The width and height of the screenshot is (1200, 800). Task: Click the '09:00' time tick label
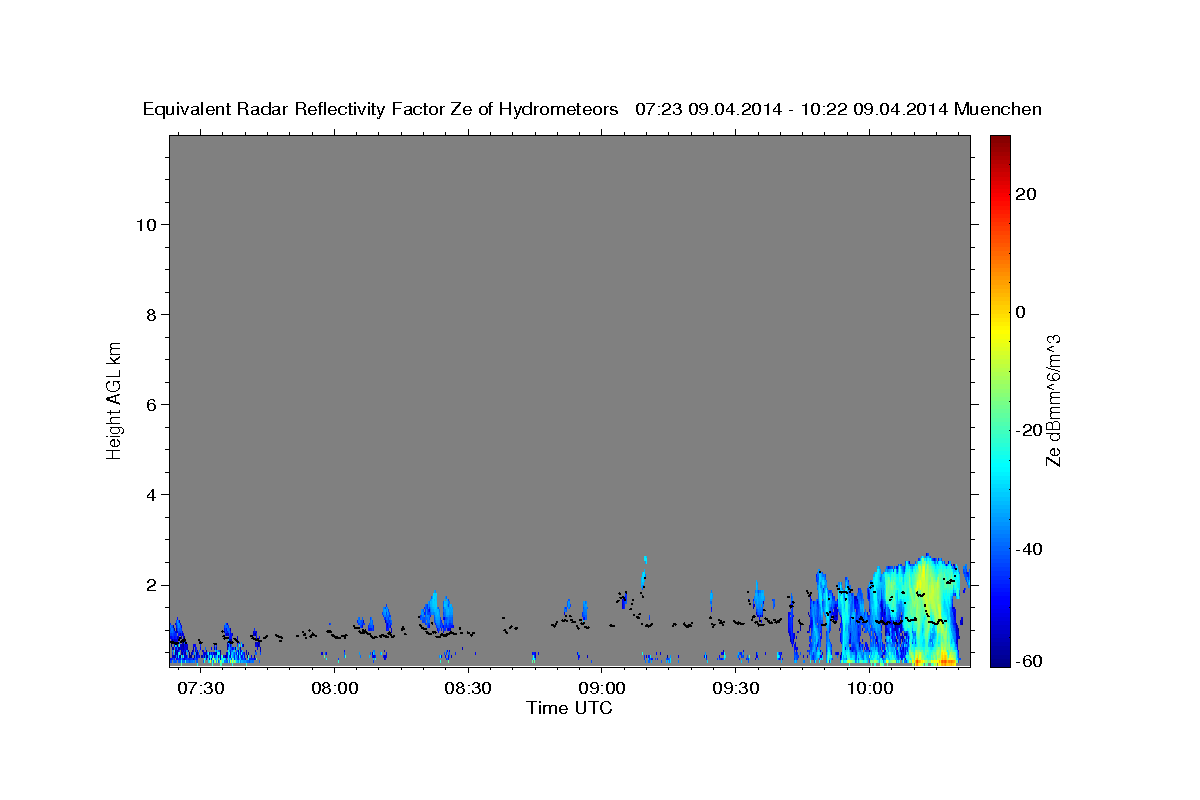602,689
